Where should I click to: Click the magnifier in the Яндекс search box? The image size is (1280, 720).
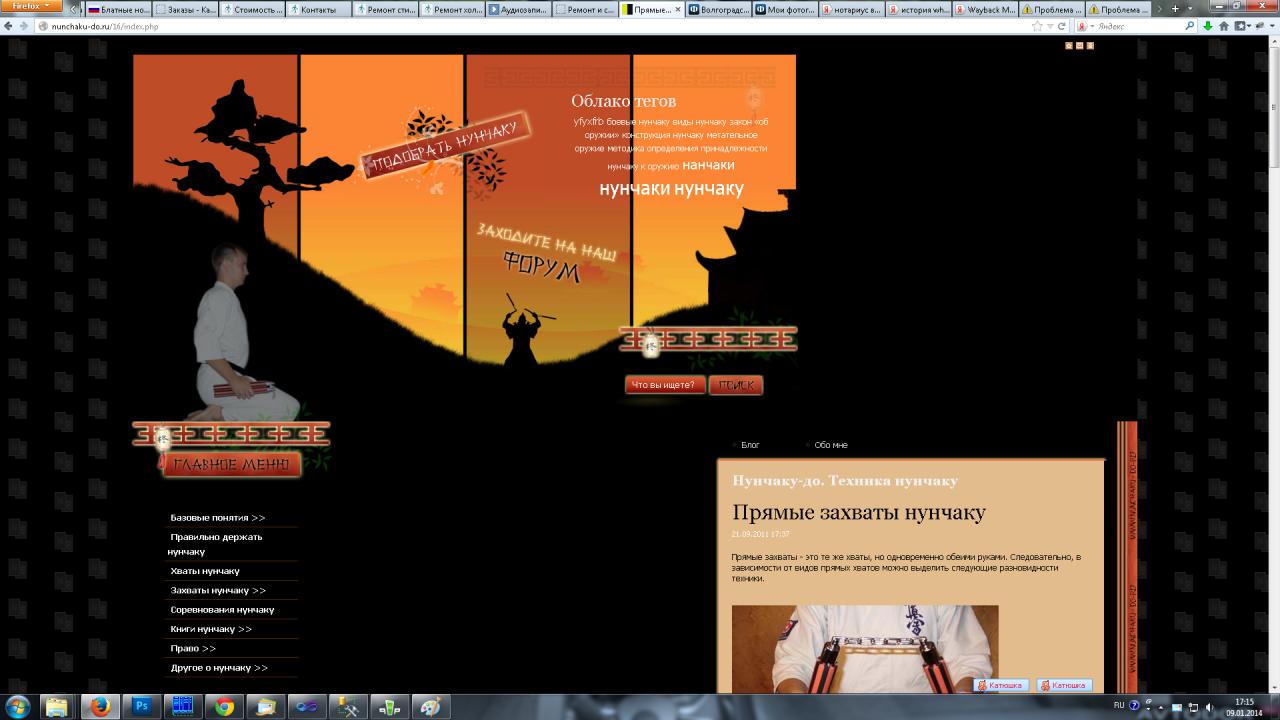click(x=1191, y=26)
